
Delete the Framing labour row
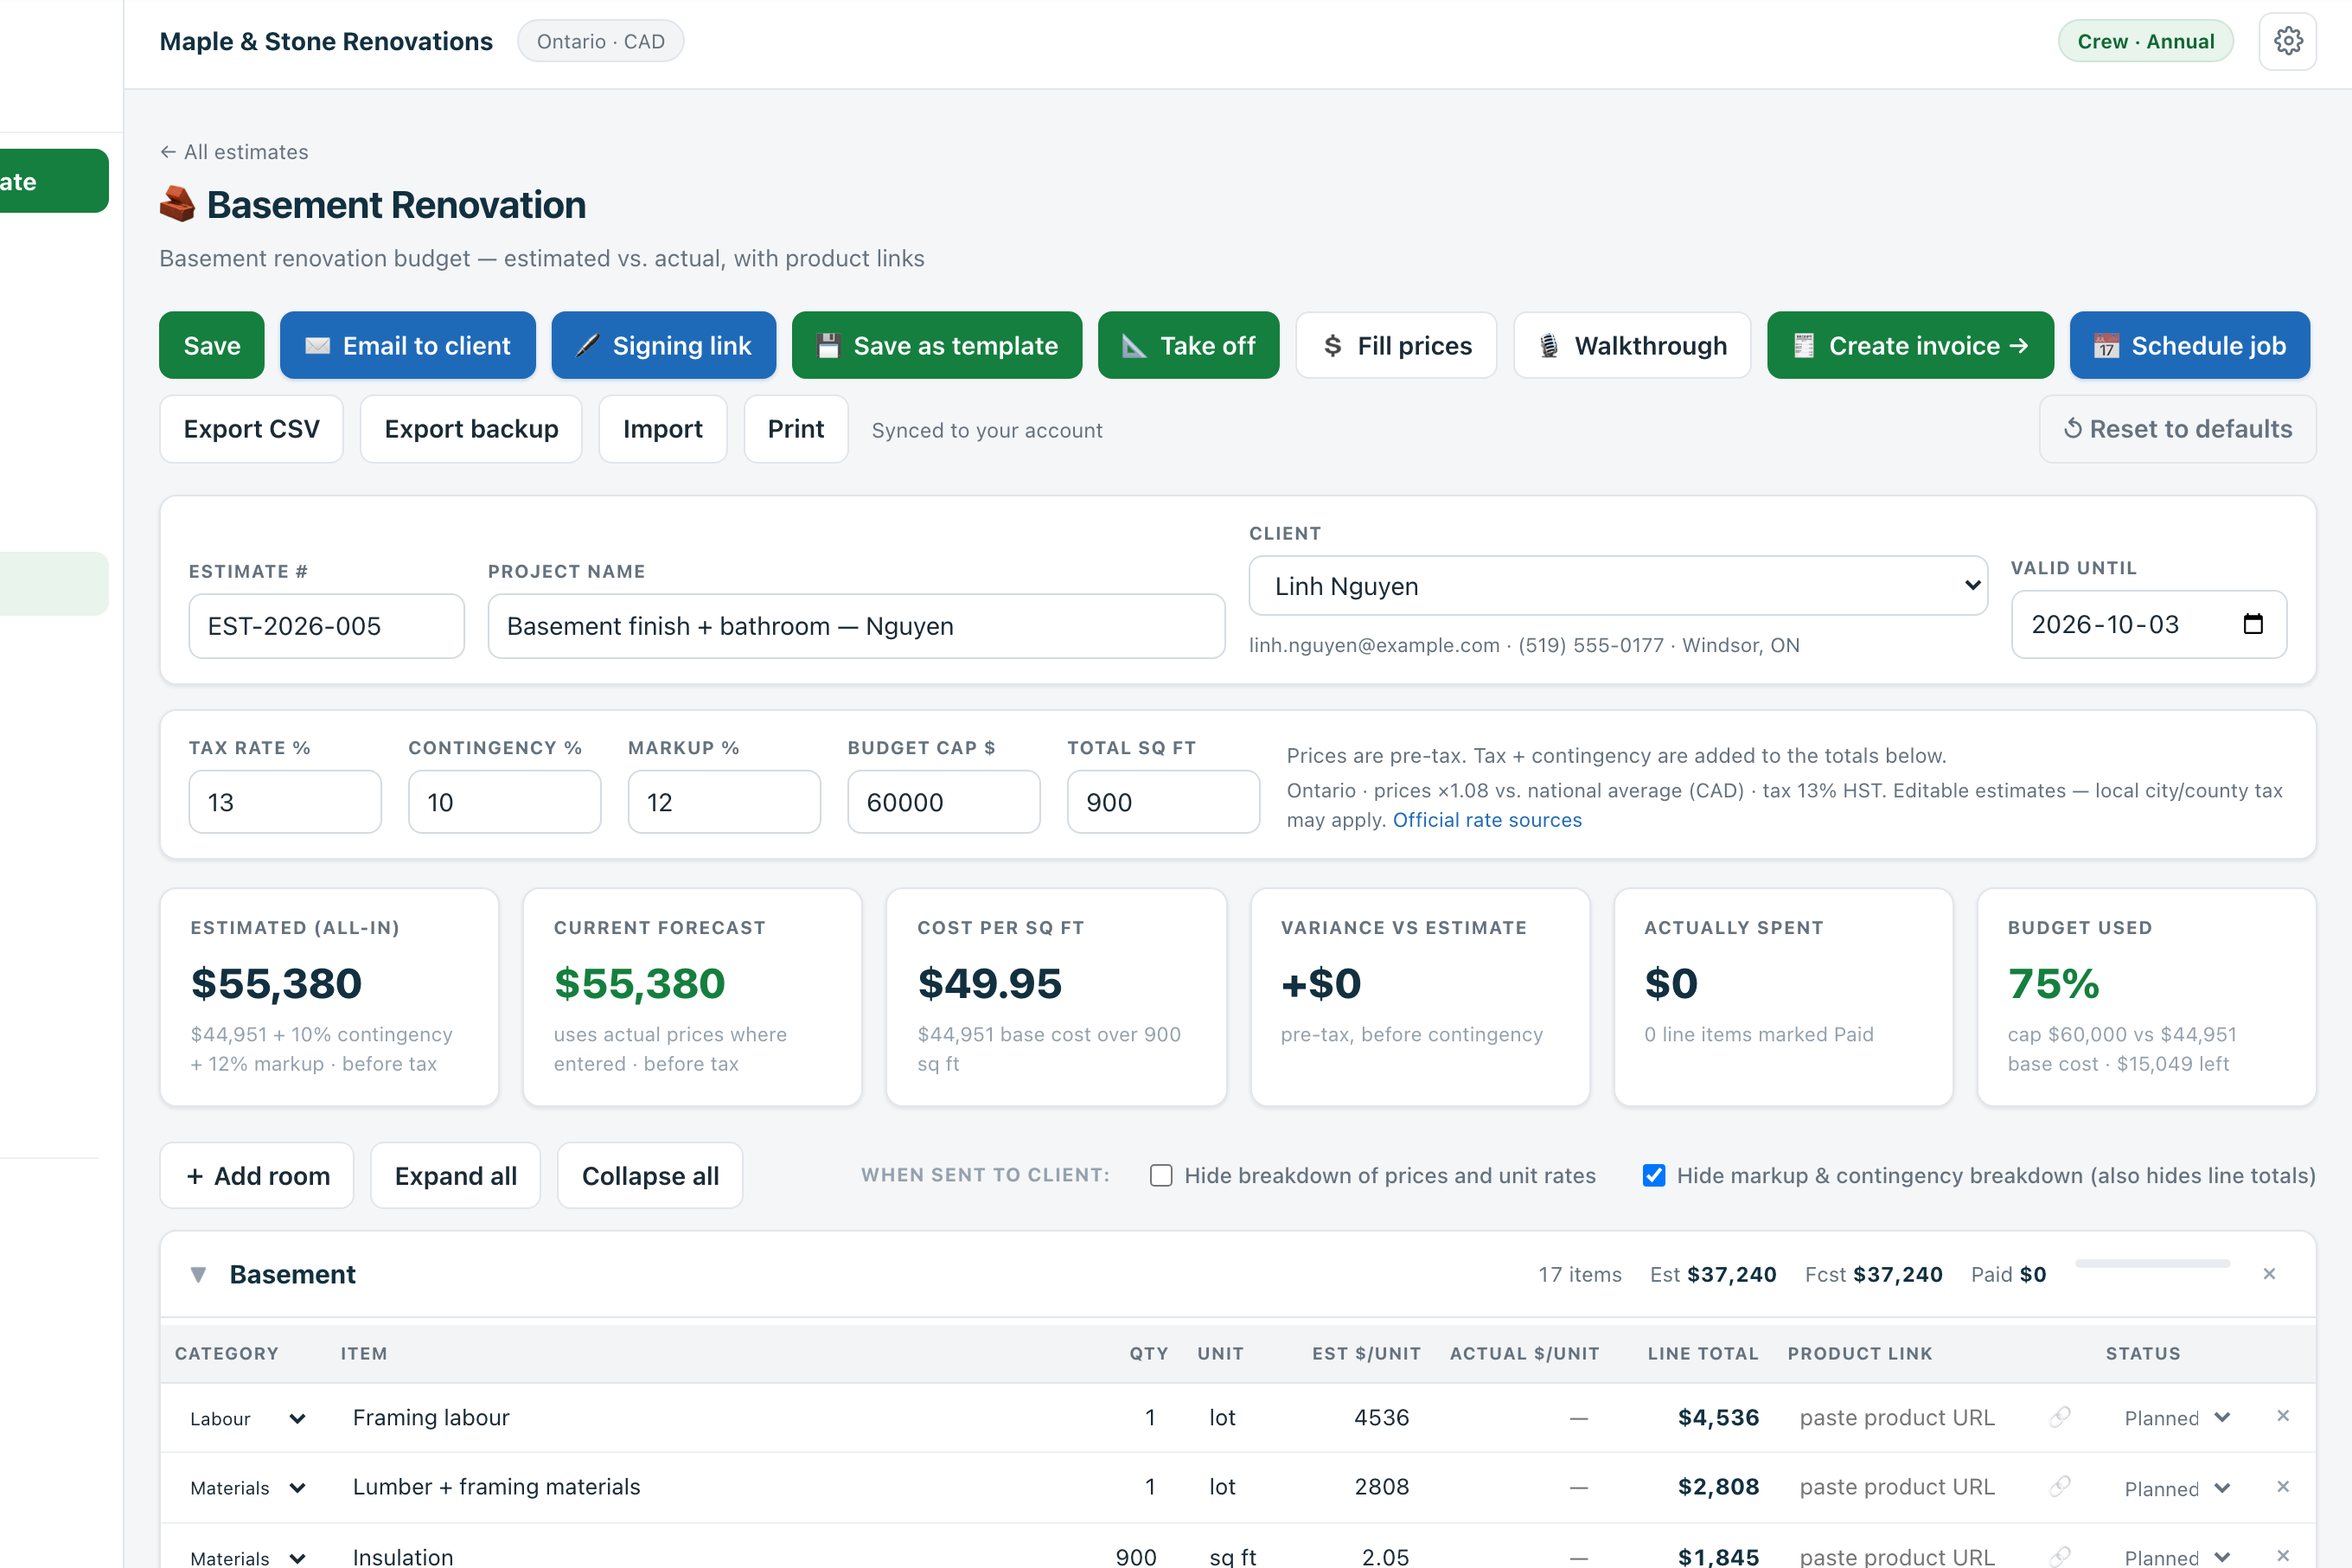pos(2283,1415)
